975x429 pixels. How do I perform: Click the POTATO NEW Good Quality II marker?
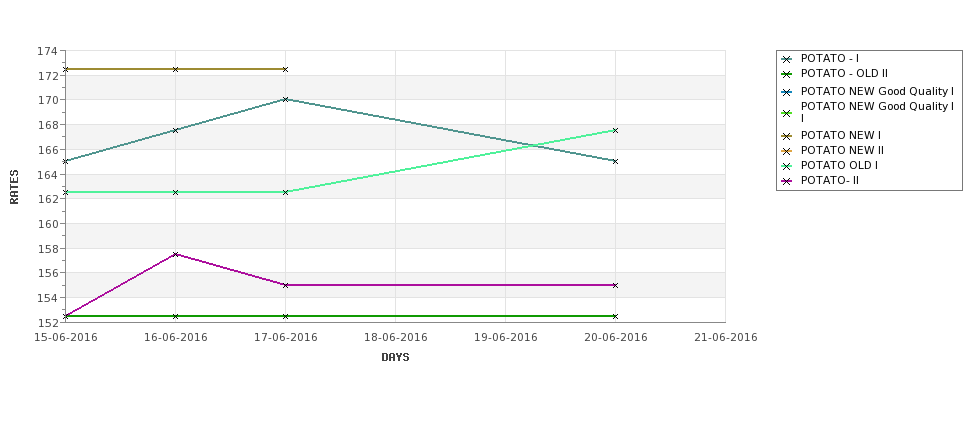click(x=787, y=113)
